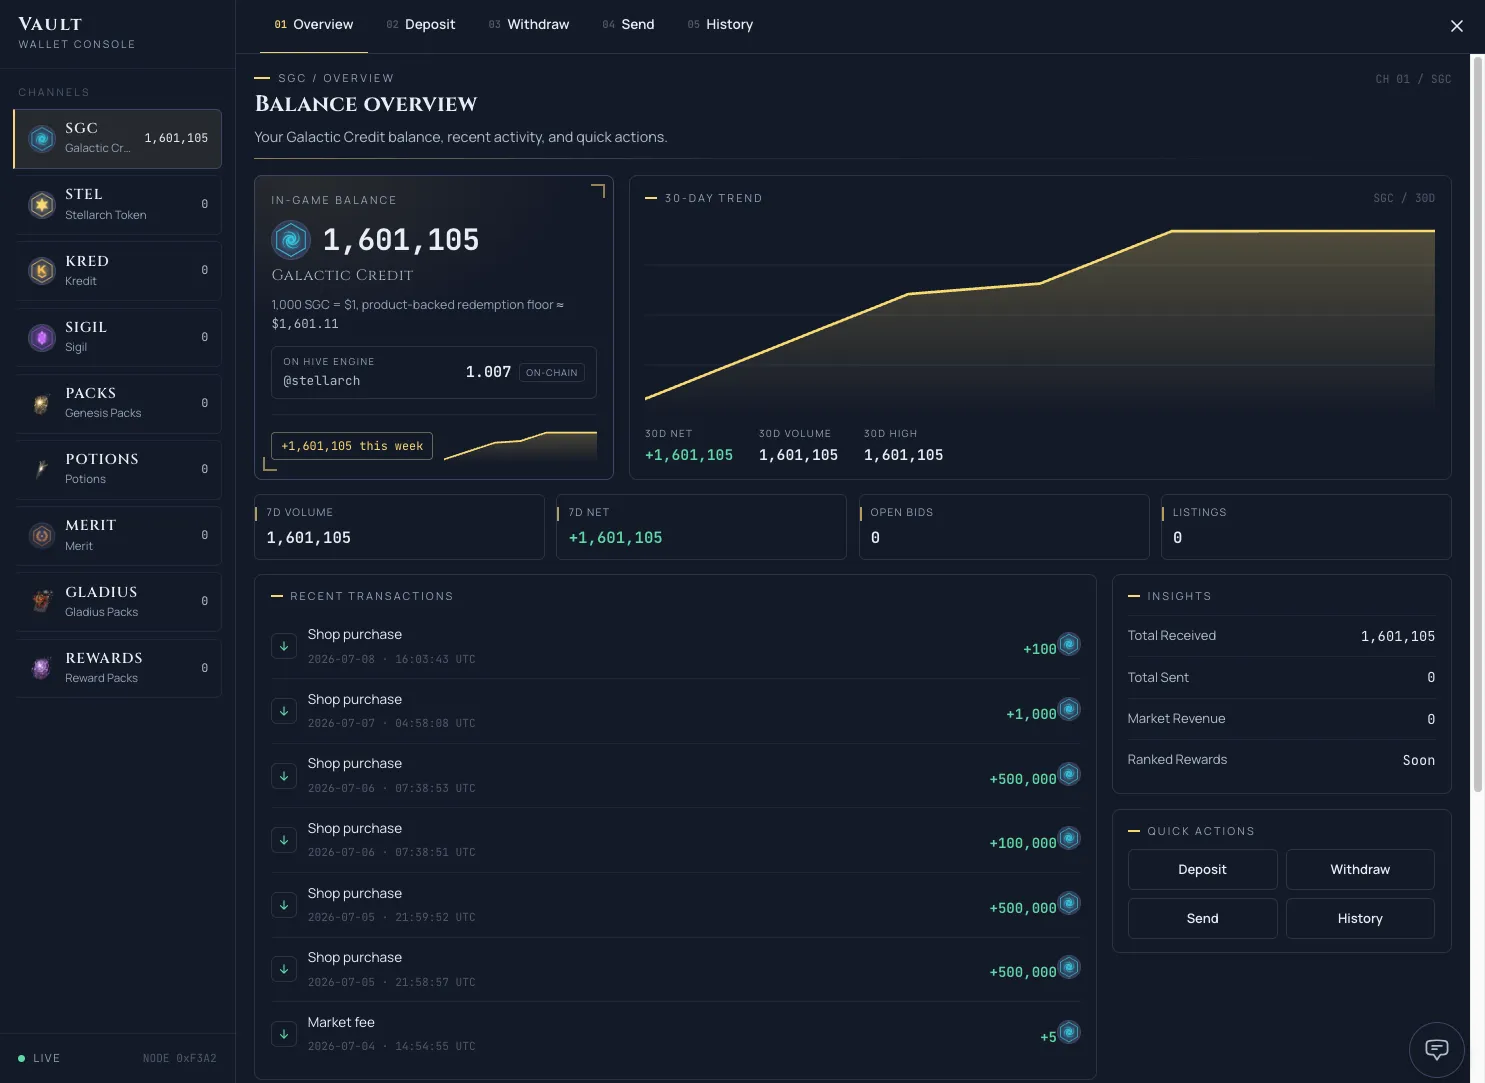Open the PACKS Genesis Packs icon

42,404
